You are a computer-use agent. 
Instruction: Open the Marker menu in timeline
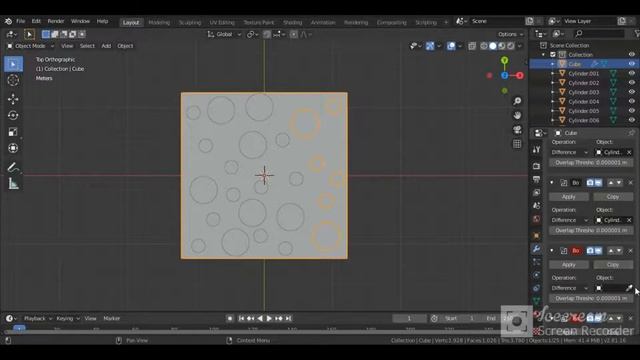[111, 318]
